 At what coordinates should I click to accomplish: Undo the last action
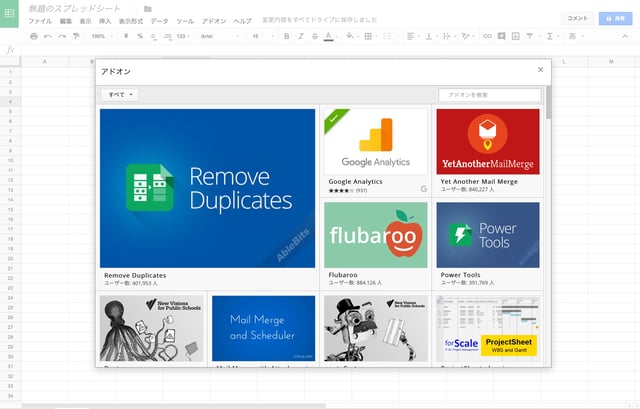pos(48,36)
